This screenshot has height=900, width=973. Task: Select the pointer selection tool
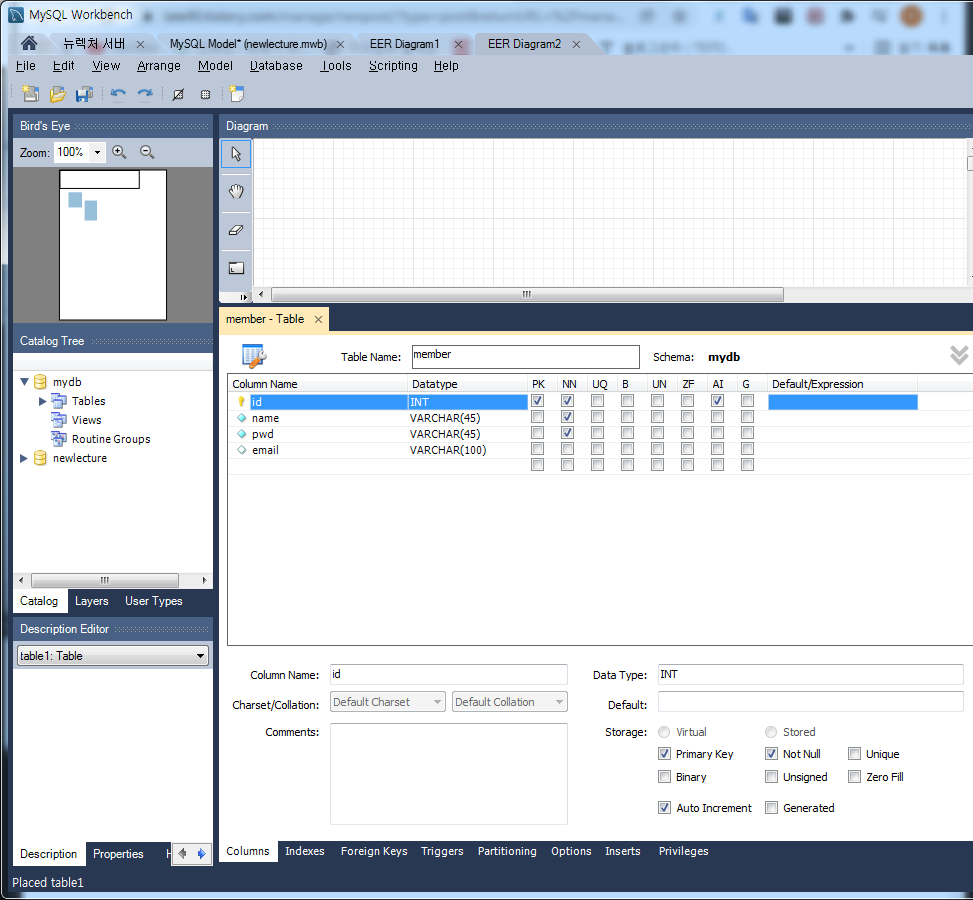pos(236,153)
